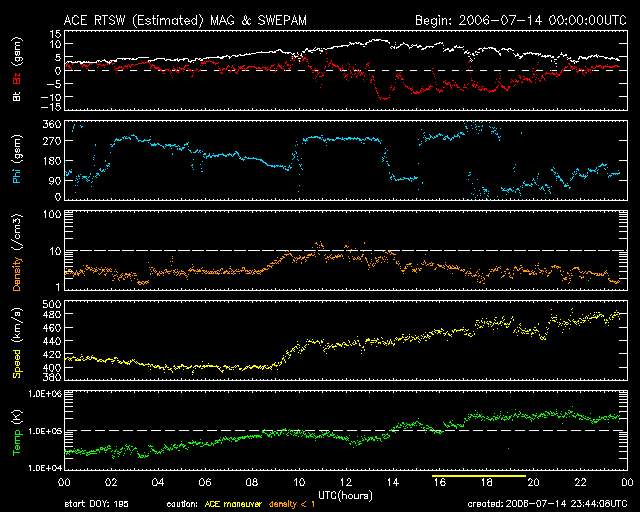The image size is (640, 512).
Task: Click the "-5" tick on the Bt Bz axis
Action: 54,84
